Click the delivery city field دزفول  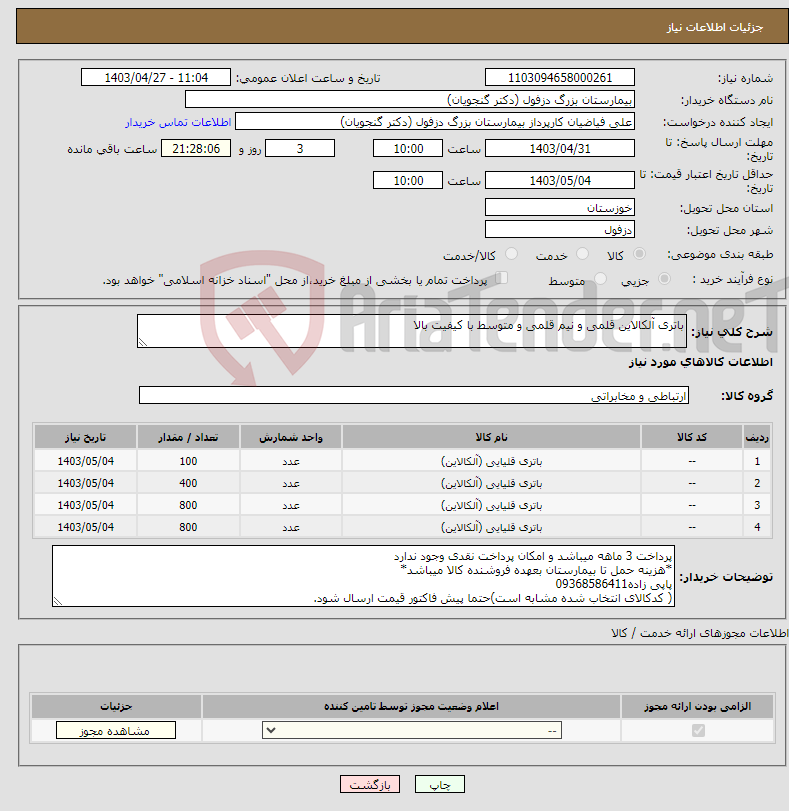[x=560, y=229]
